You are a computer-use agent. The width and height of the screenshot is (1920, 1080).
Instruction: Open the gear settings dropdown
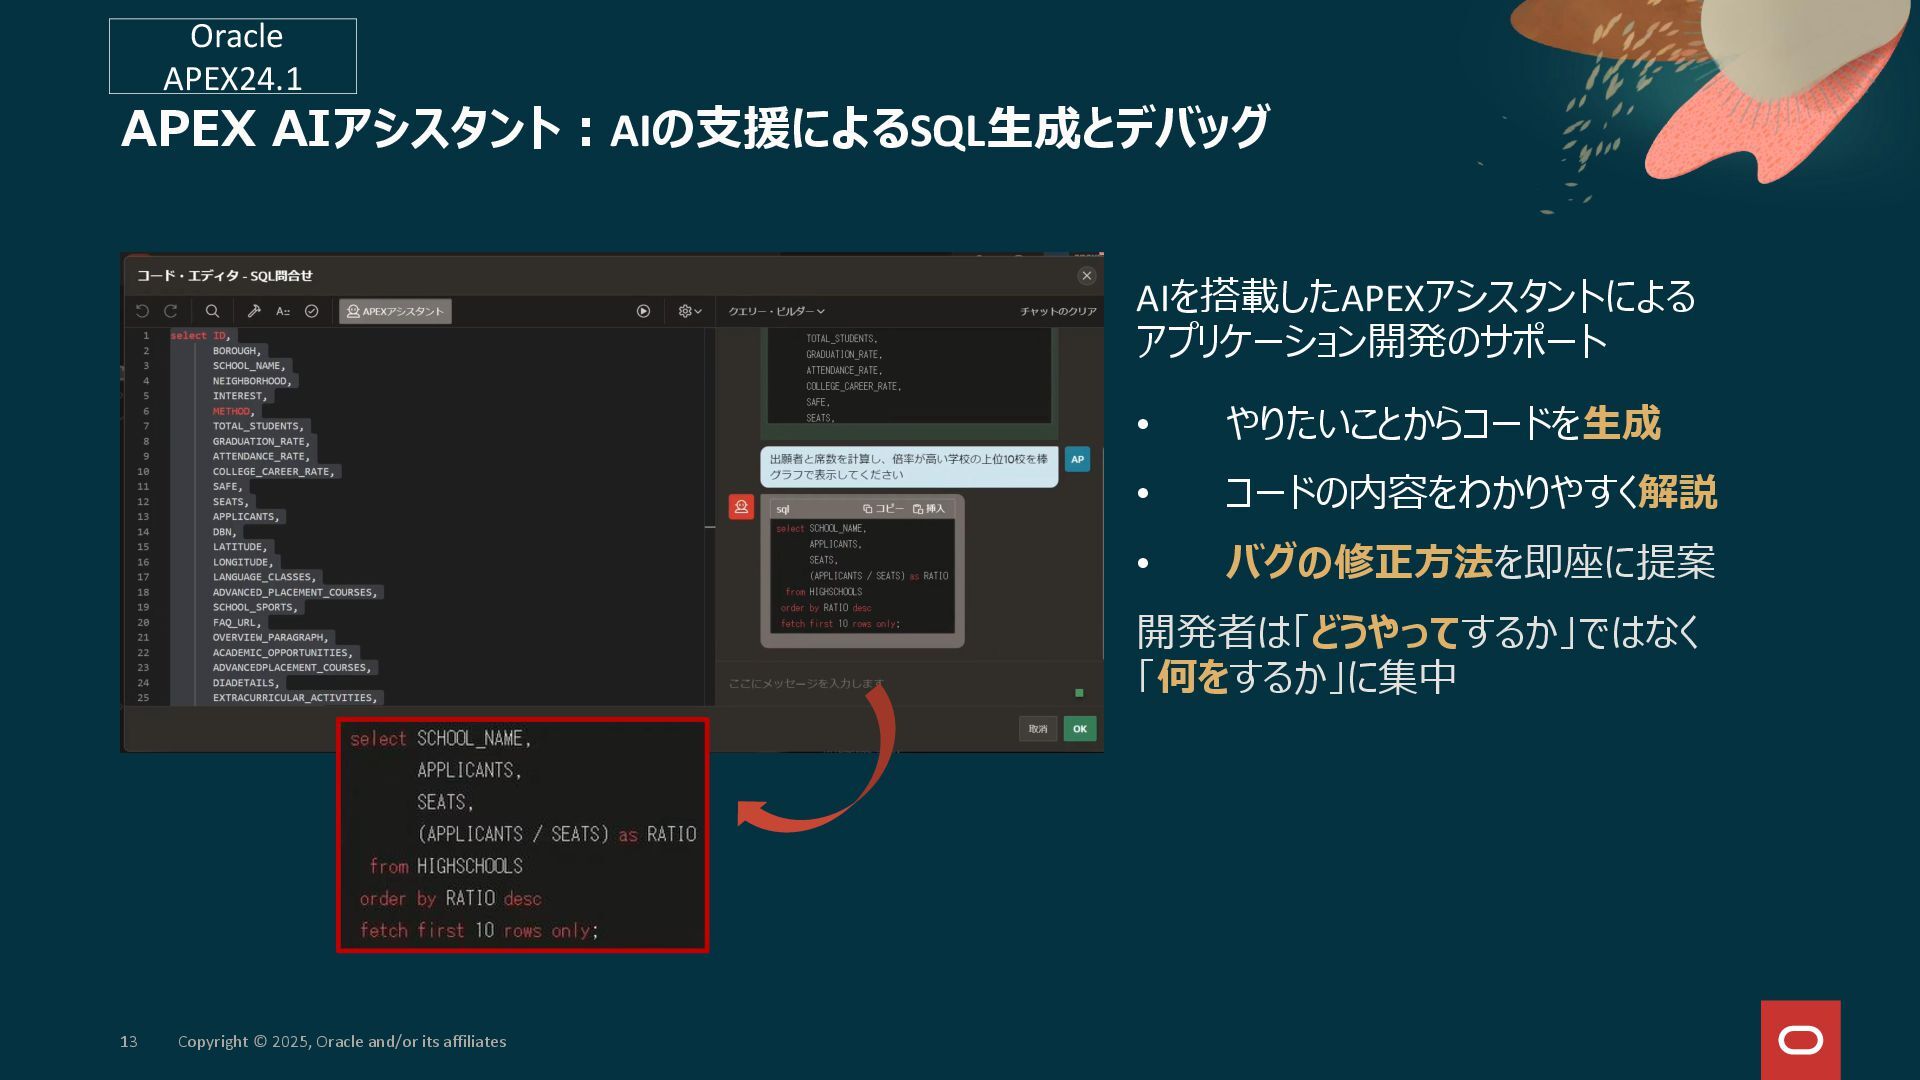(x=690, y=311)
